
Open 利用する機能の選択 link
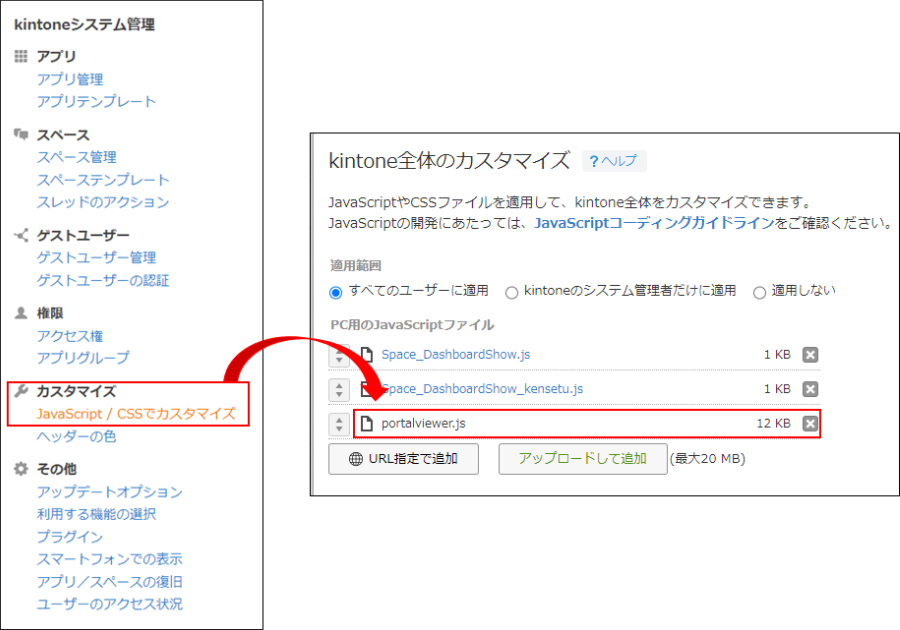click(96, 514)
